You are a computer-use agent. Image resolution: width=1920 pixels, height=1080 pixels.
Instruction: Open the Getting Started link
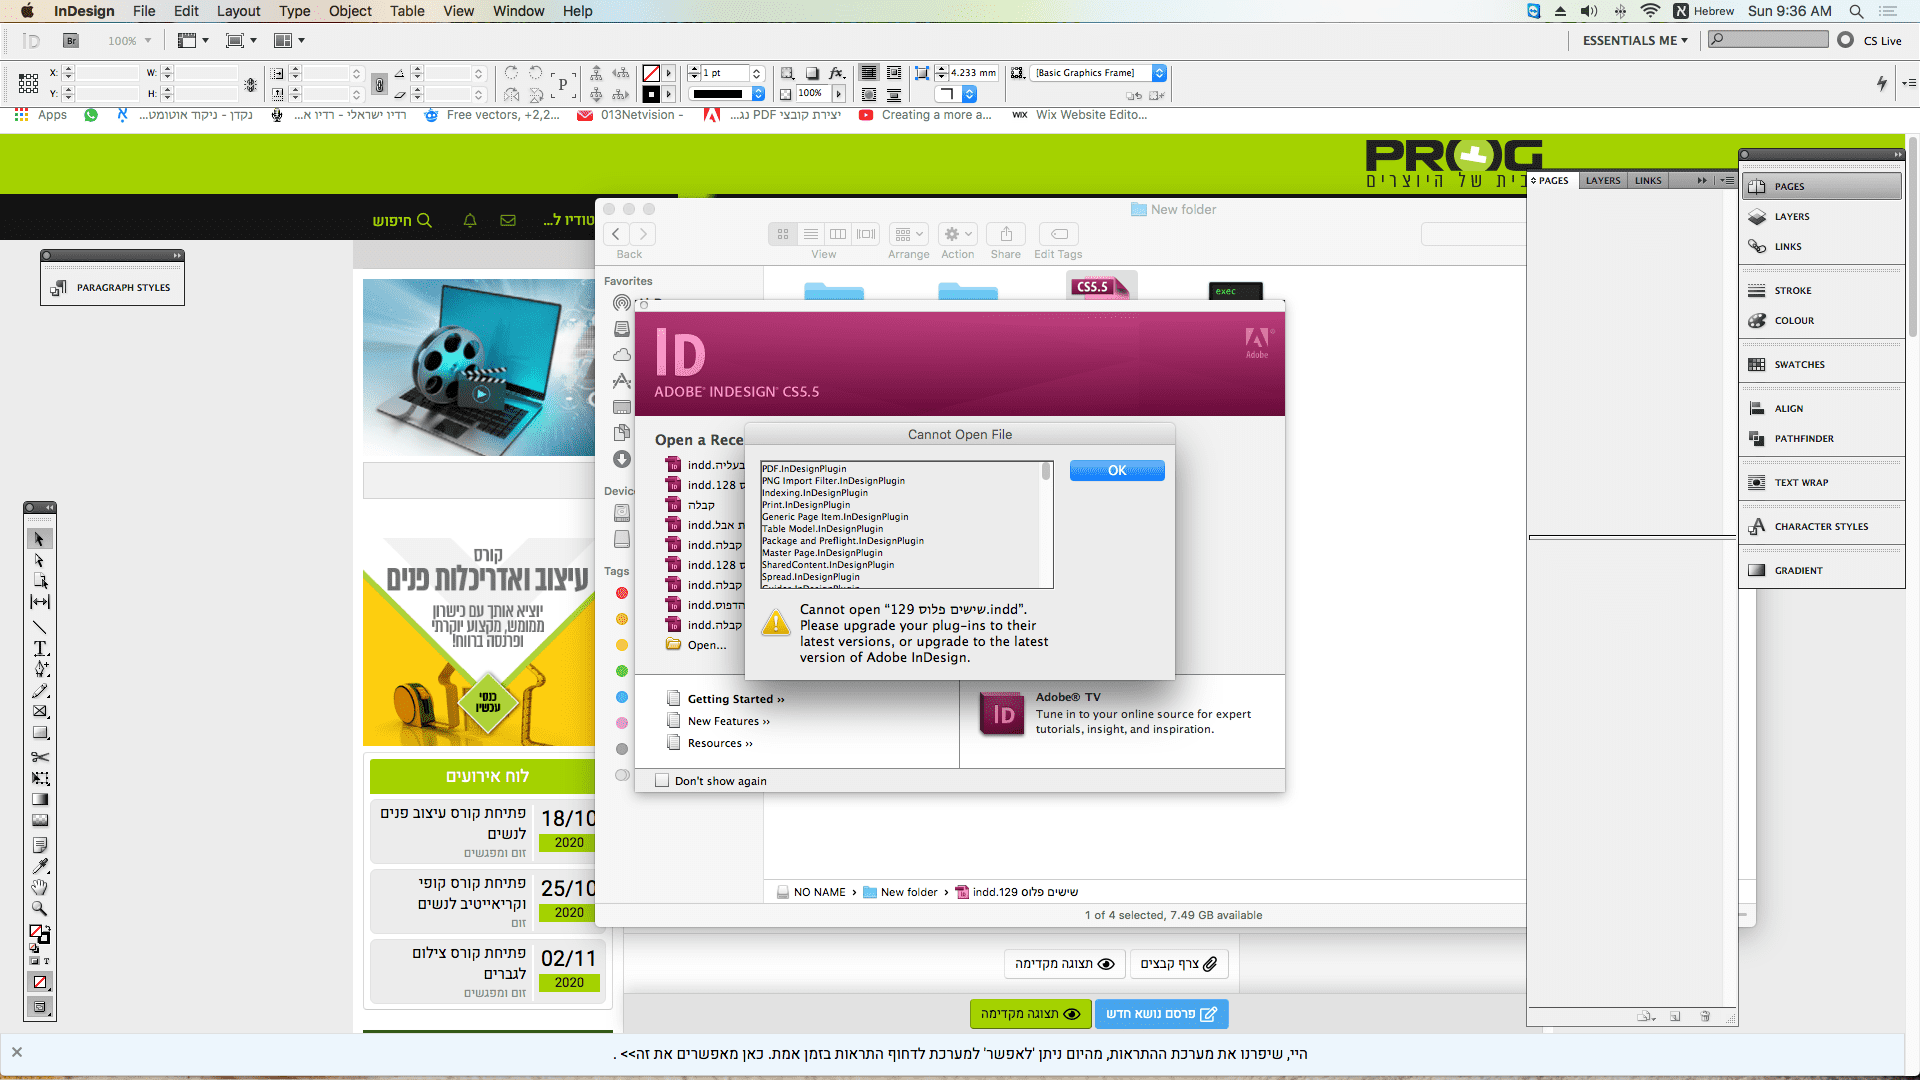[x=735, y=699]
